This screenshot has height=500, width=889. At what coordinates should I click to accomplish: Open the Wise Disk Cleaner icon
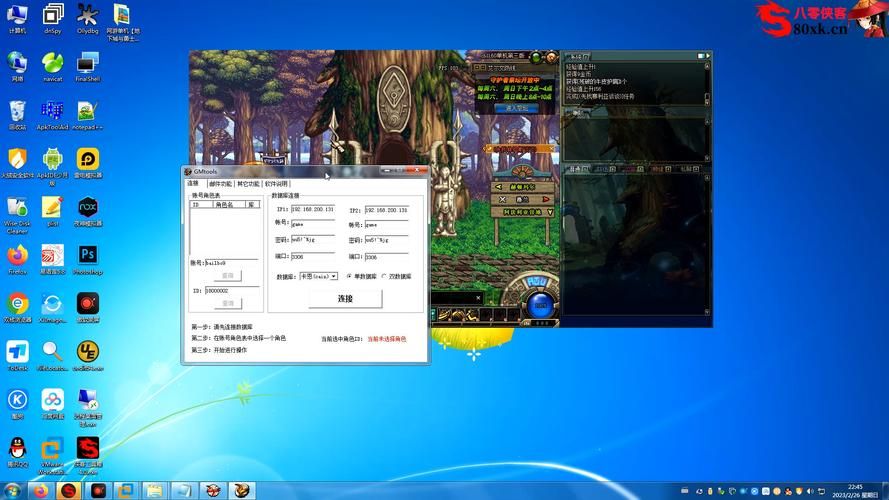pos(18,215)
